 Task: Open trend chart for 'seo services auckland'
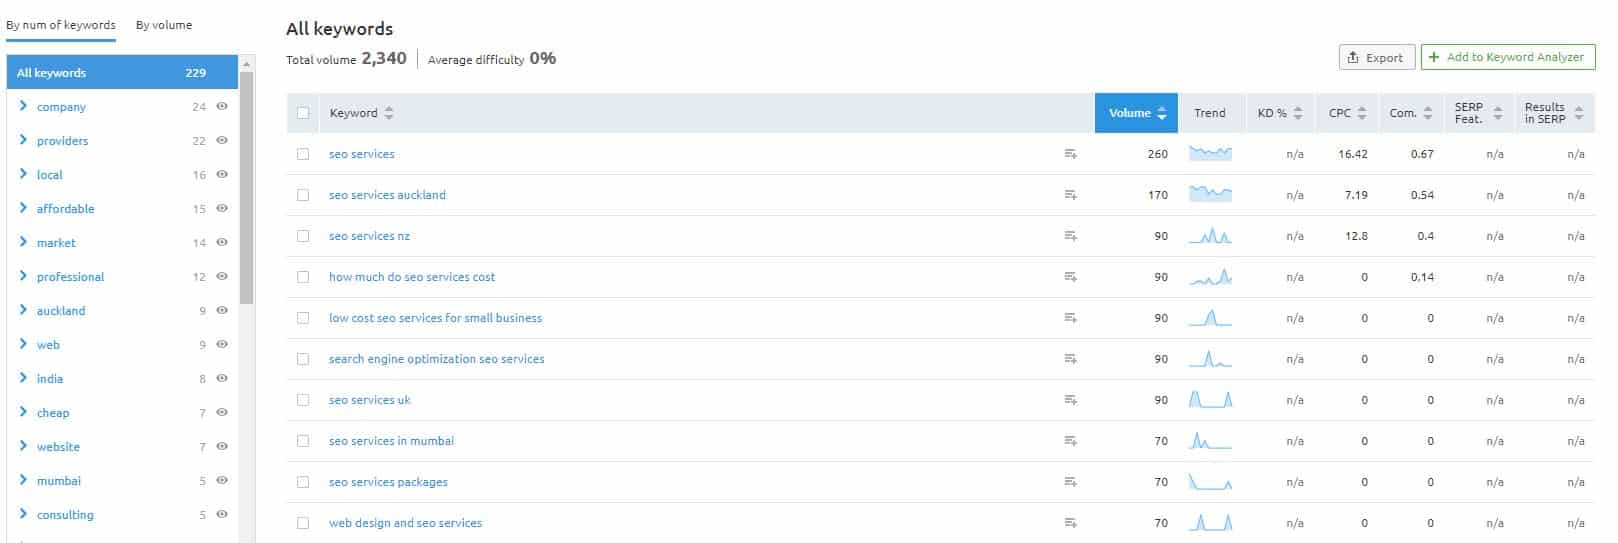tap(1210, 194)
